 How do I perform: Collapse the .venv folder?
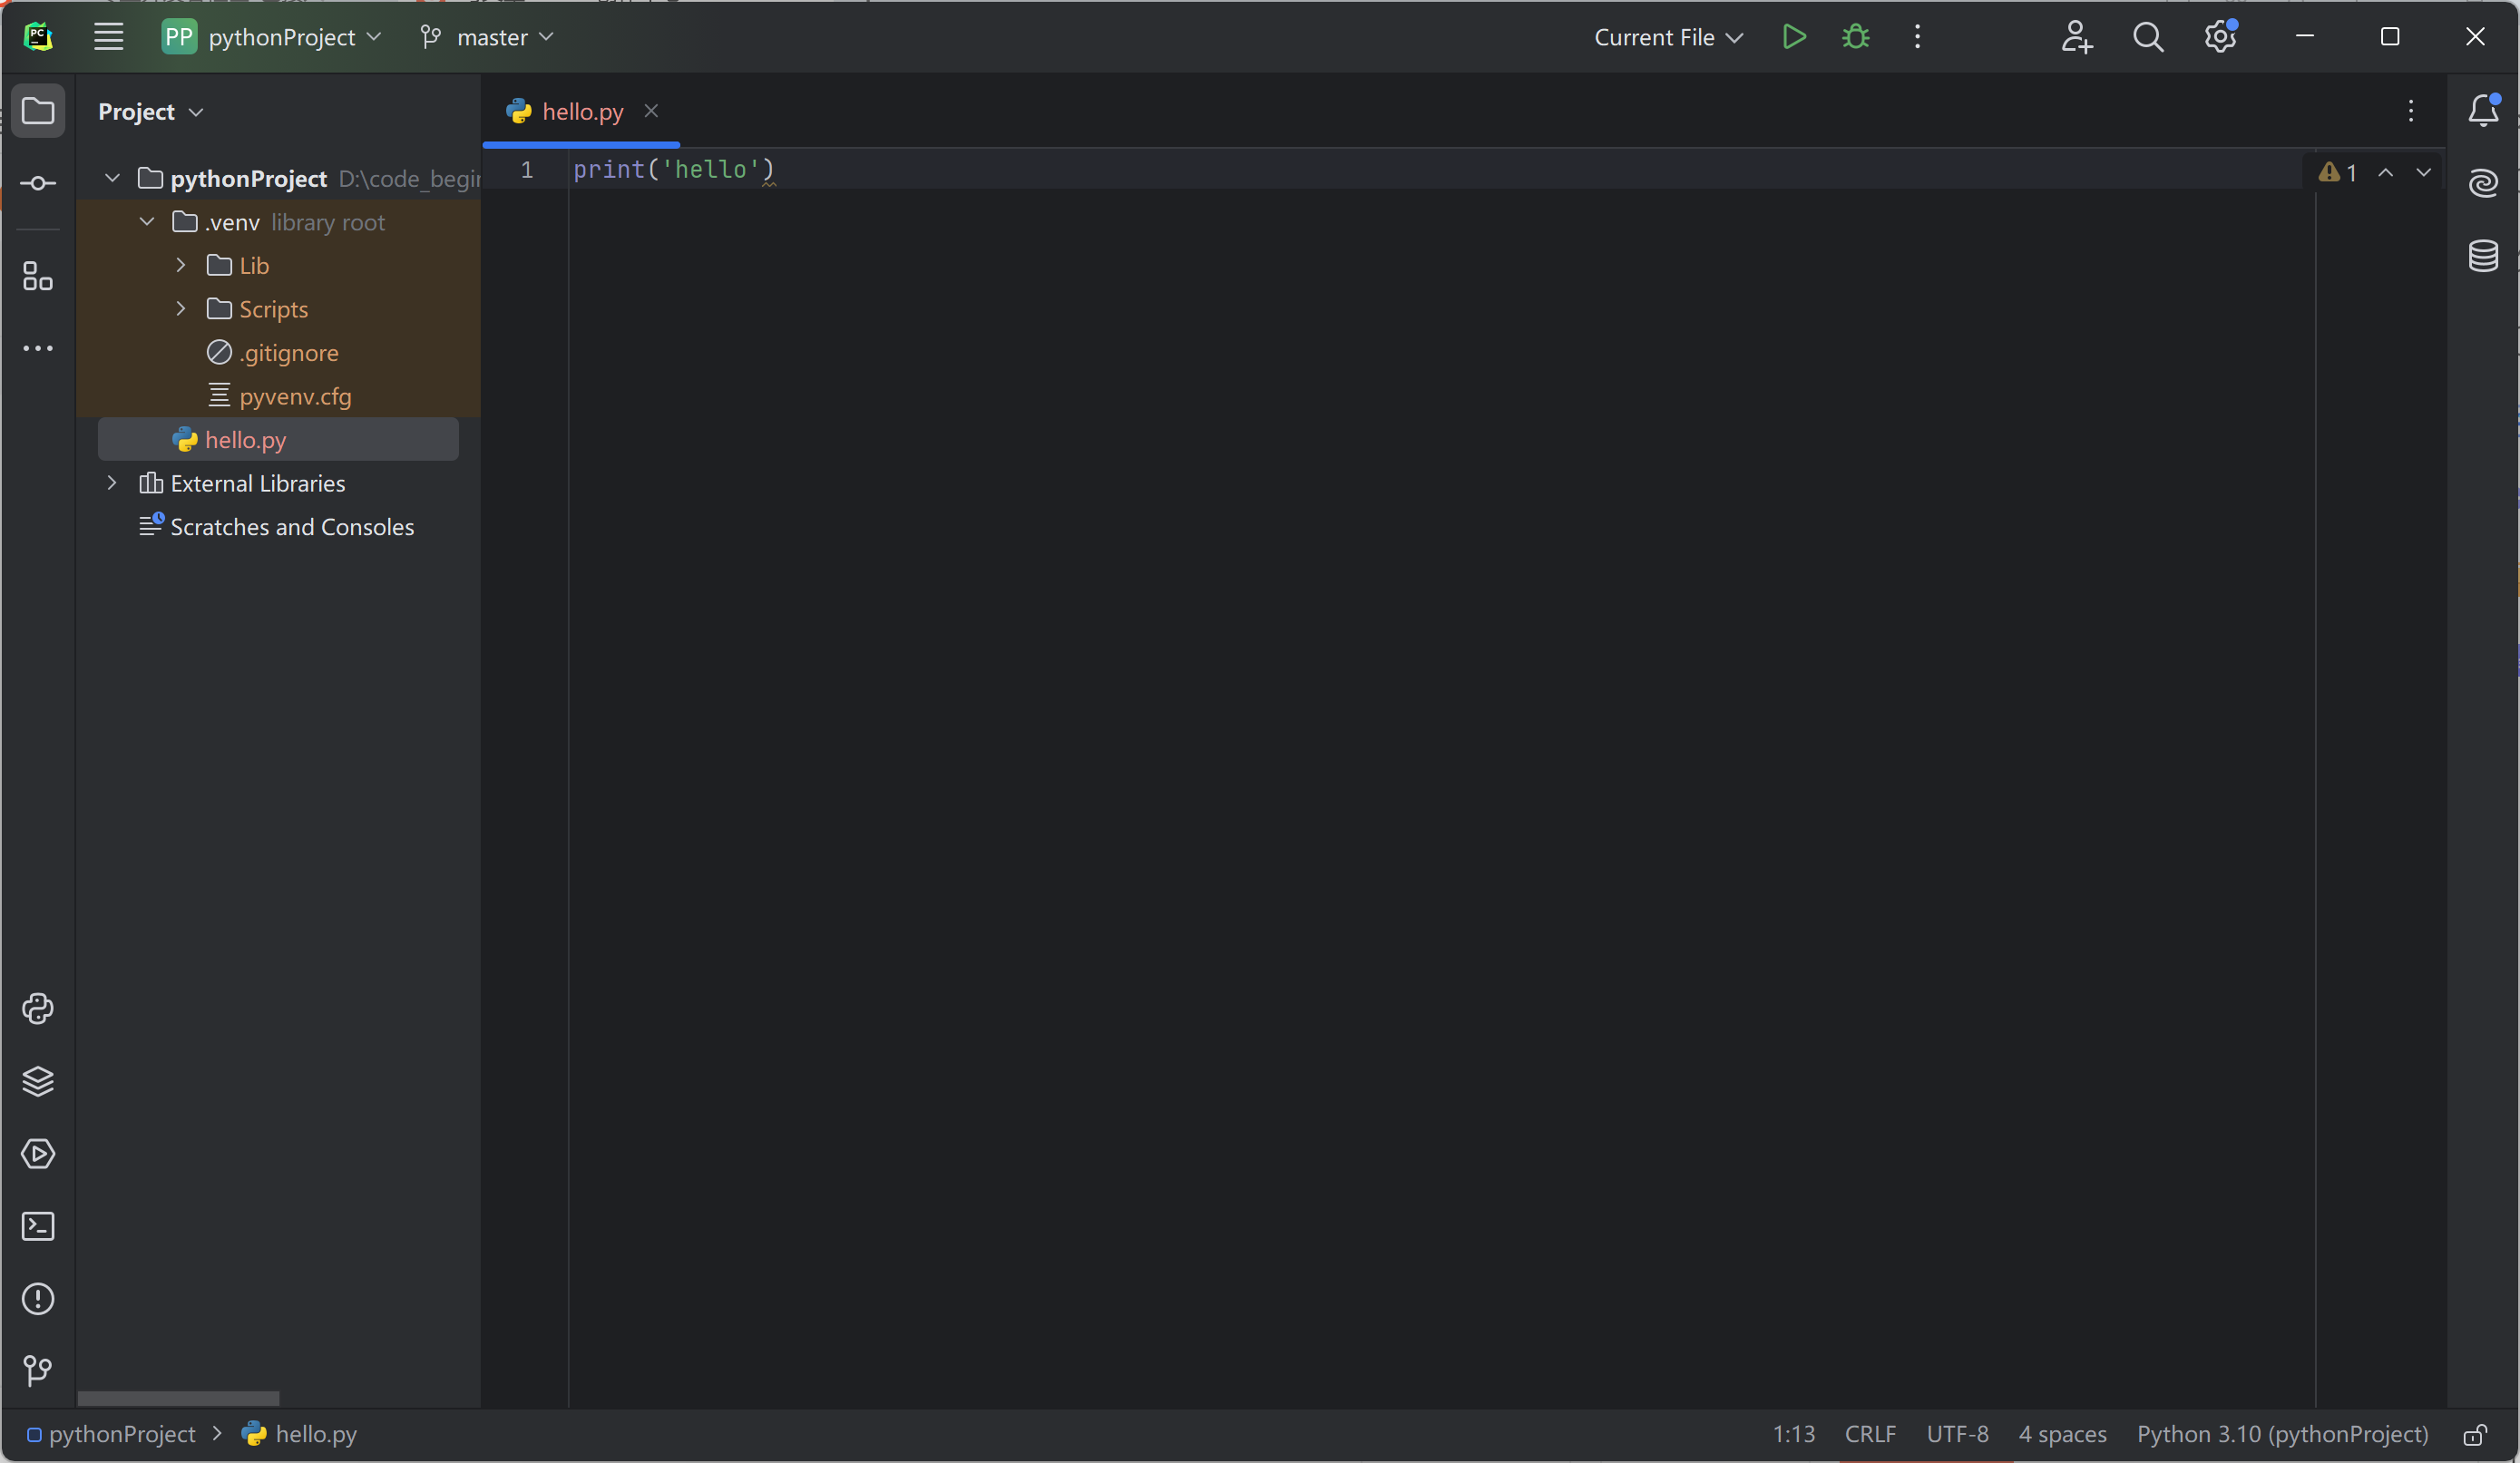click(x=147, y=221)
